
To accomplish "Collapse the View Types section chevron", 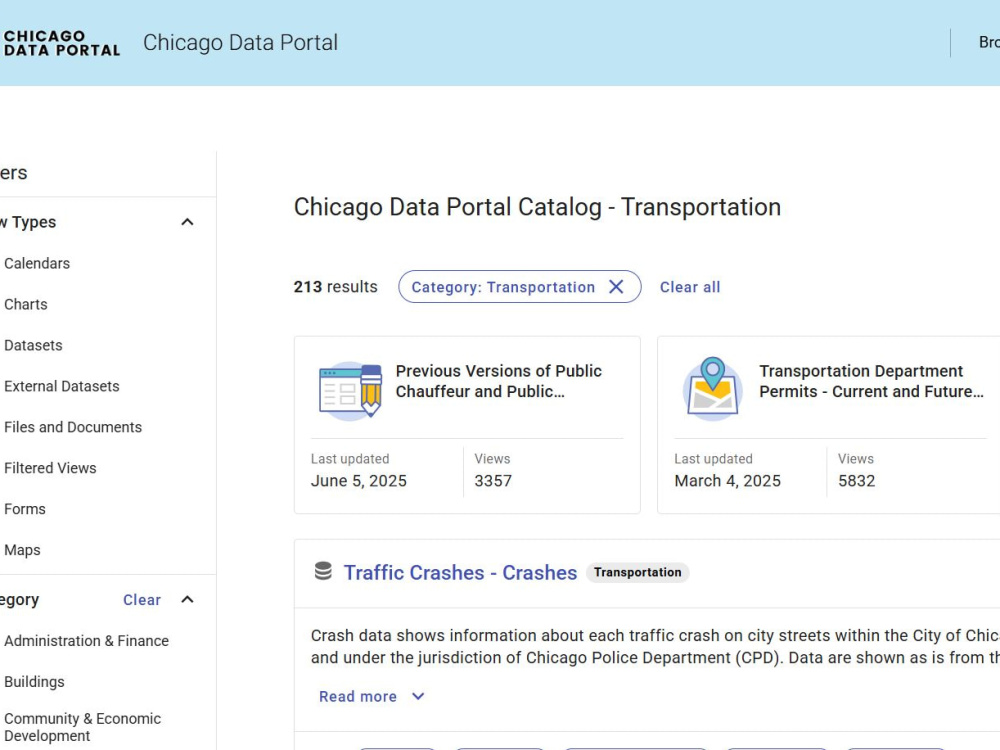I will 187,222.
